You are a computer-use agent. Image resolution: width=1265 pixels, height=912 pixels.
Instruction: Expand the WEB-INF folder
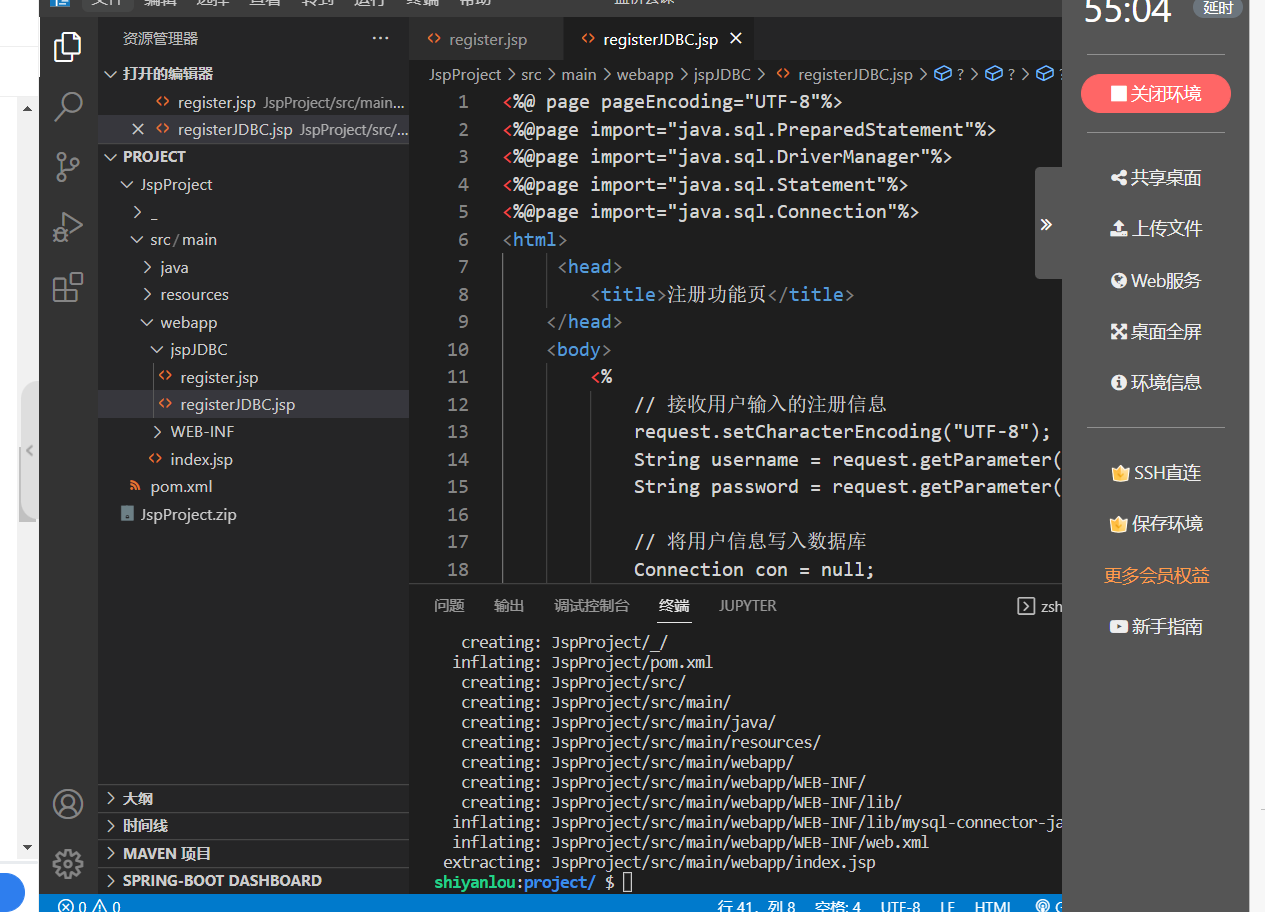coord(201,432)
